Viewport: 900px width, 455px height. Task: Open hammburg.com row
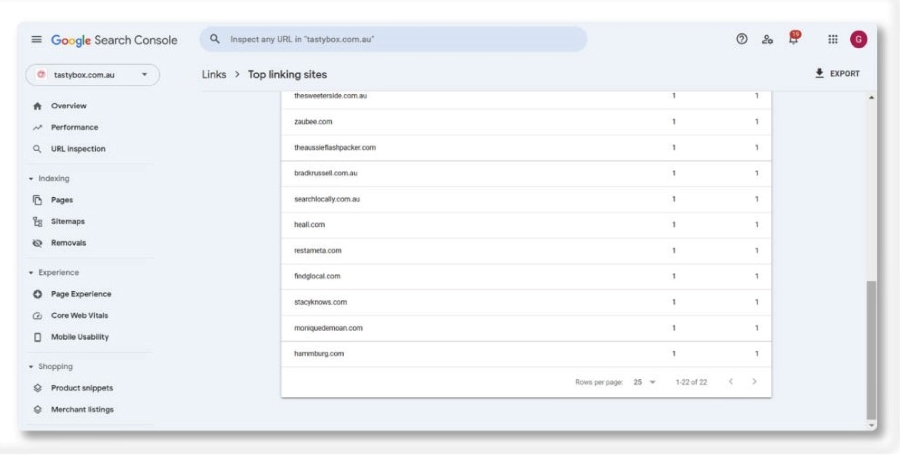click(526, 354)
